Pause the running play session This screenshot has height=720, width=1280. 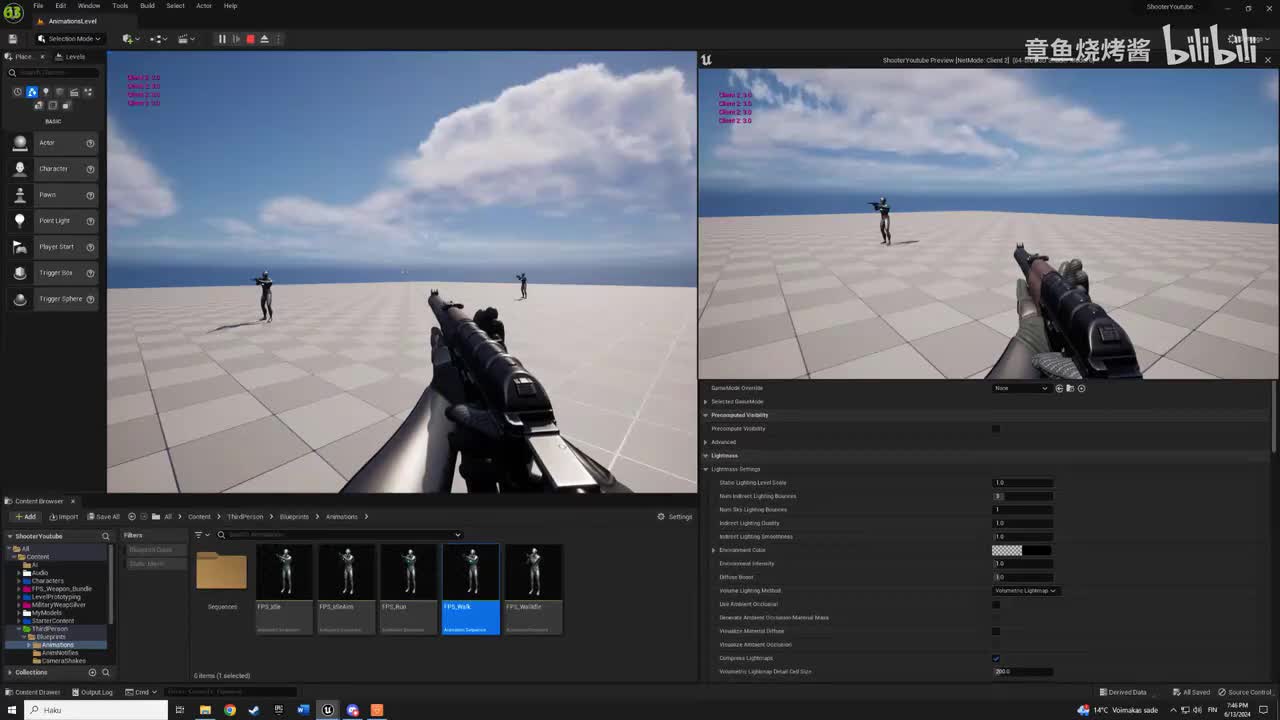click(x=222, y=39)
